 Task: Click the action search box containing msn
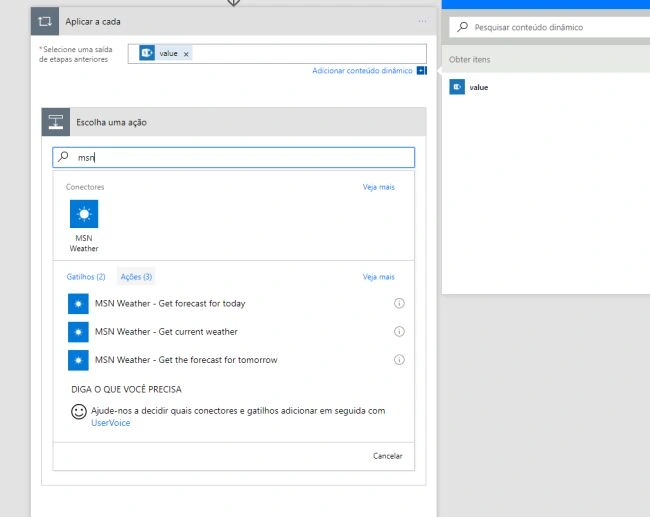[233, 158]
